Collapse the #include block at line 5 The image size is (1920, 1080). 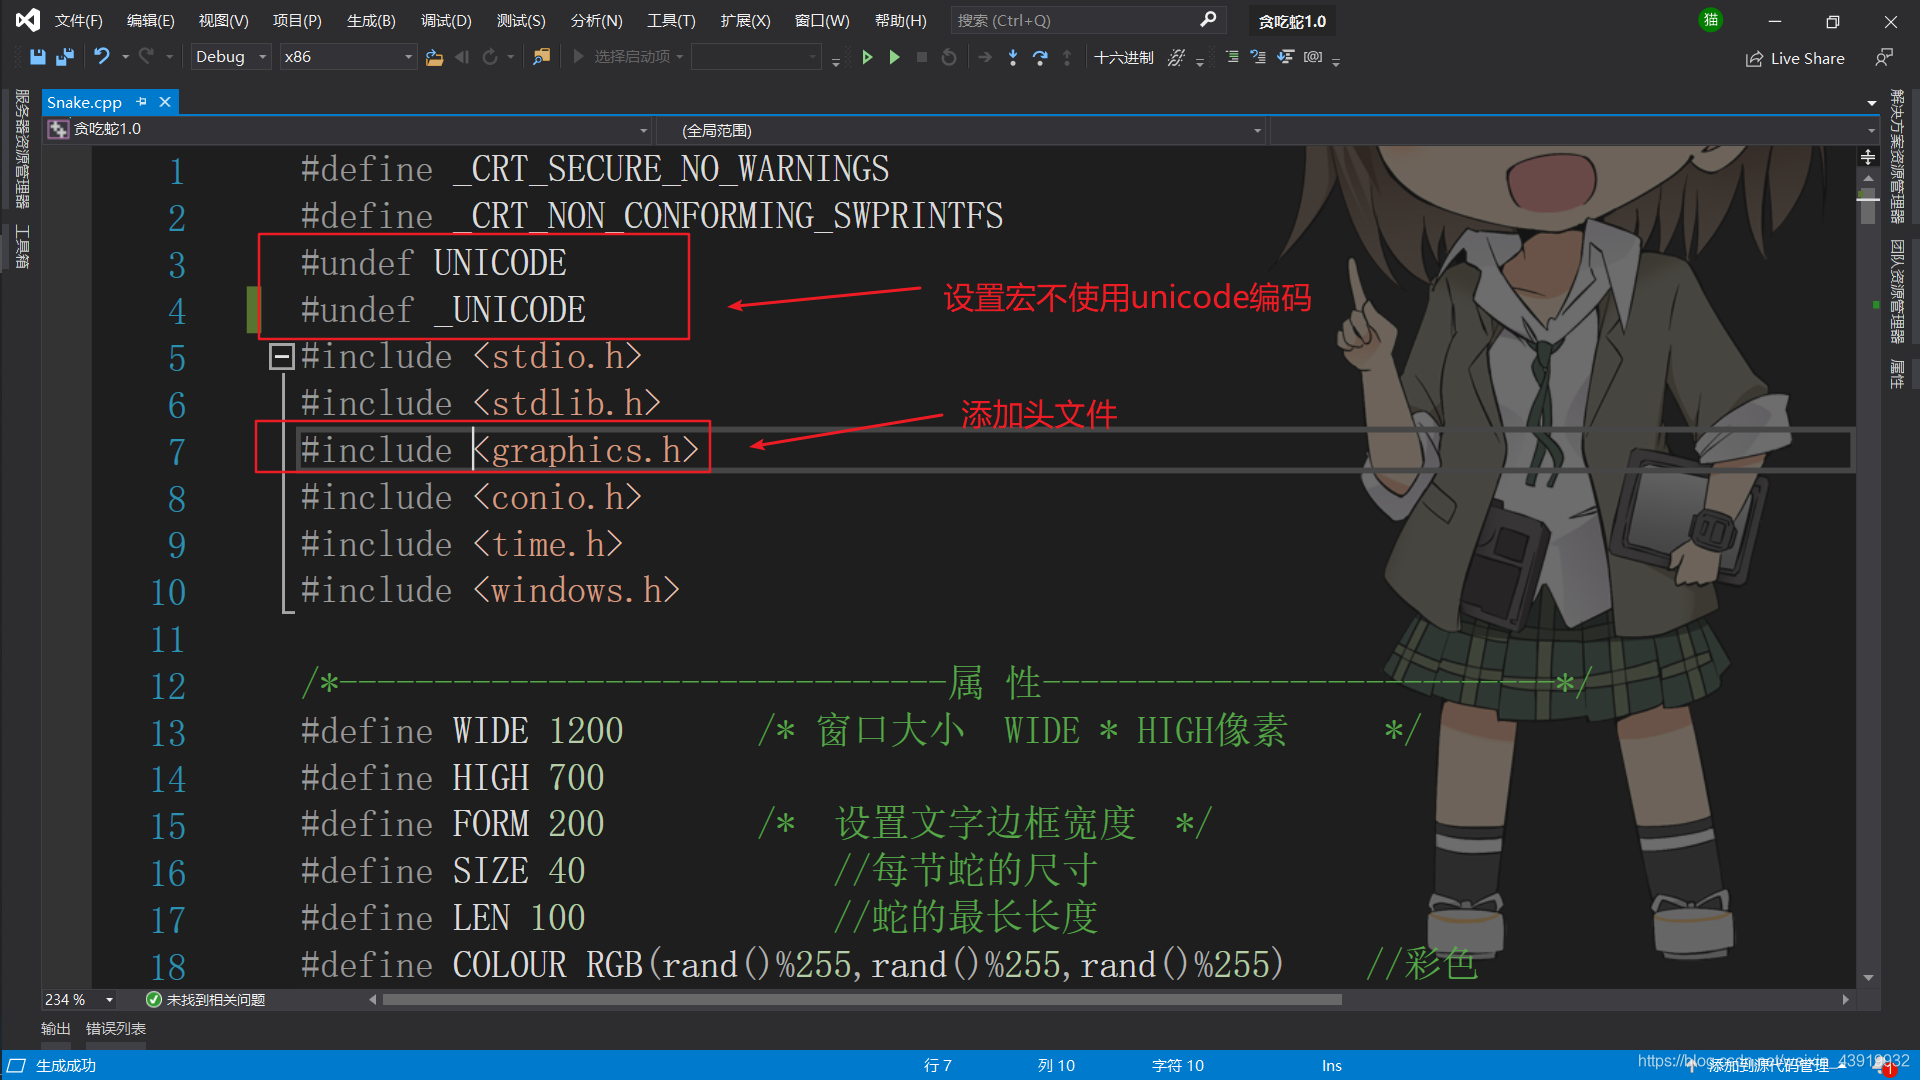[281, 356]
